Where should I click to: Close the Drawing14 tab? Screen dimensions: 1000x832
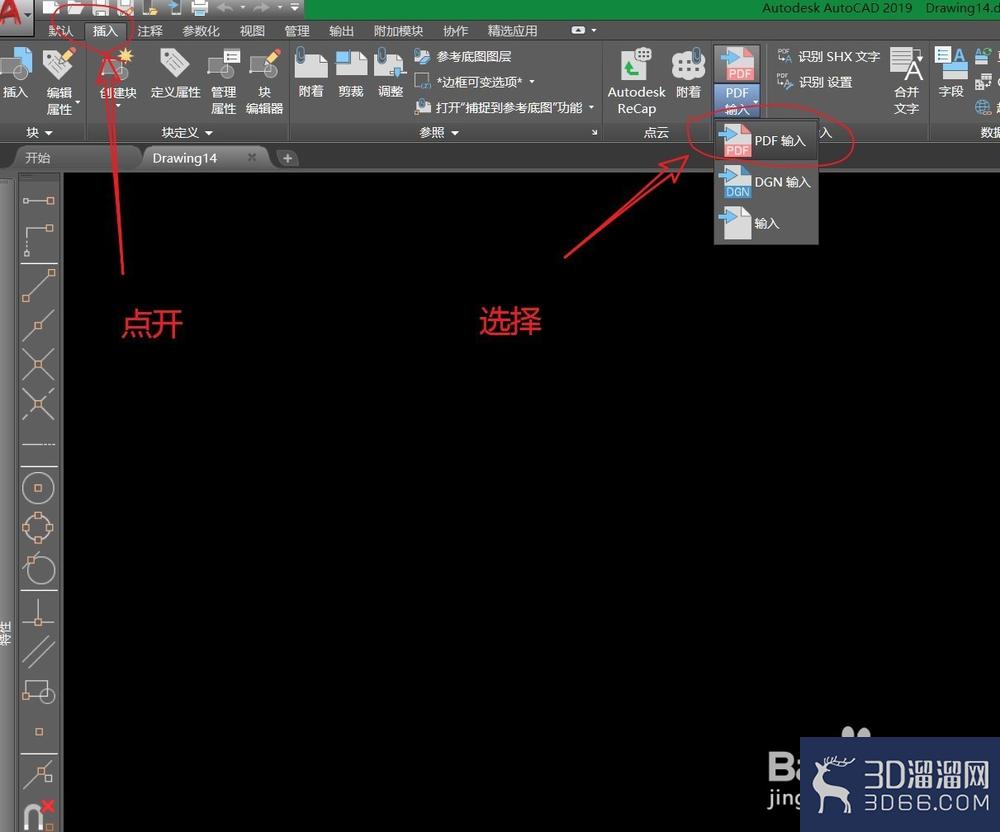[252, 157]
